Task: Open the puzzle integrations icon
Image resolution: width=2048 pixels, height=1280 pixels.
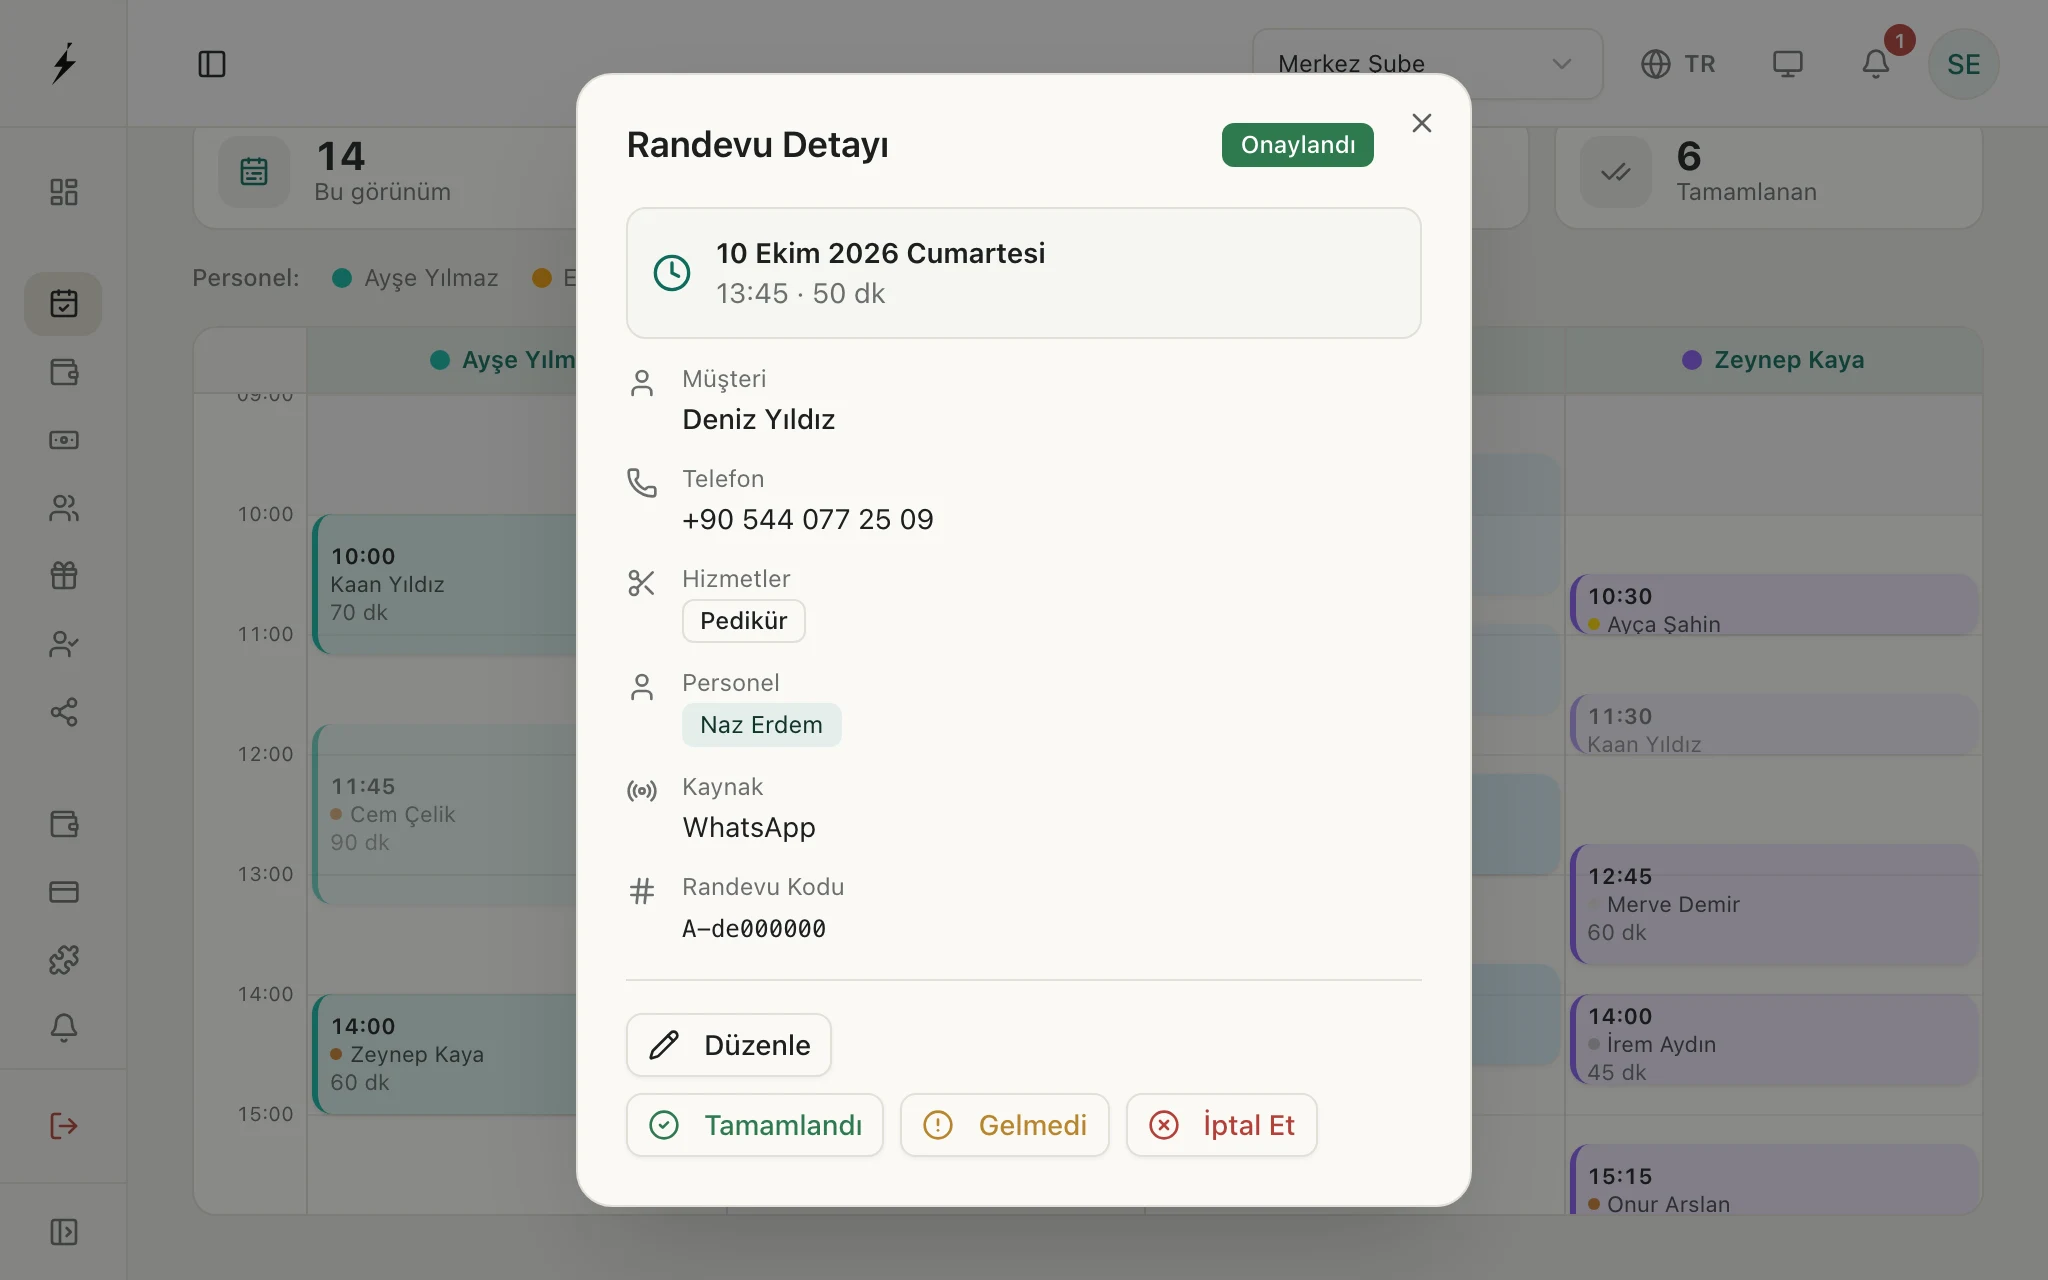Action: click(x=63, y=960)
